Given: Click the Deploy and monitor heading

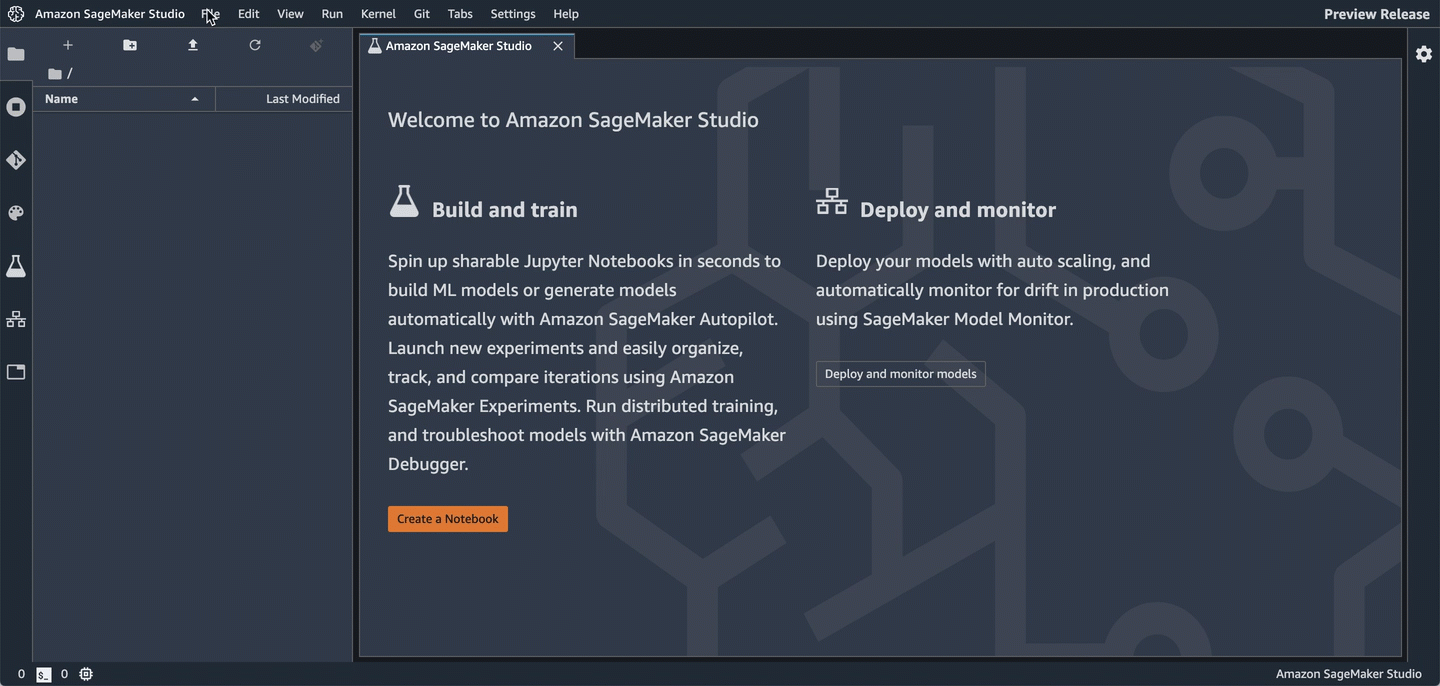Looking at the screenshot, I should [x=958, y=210].
